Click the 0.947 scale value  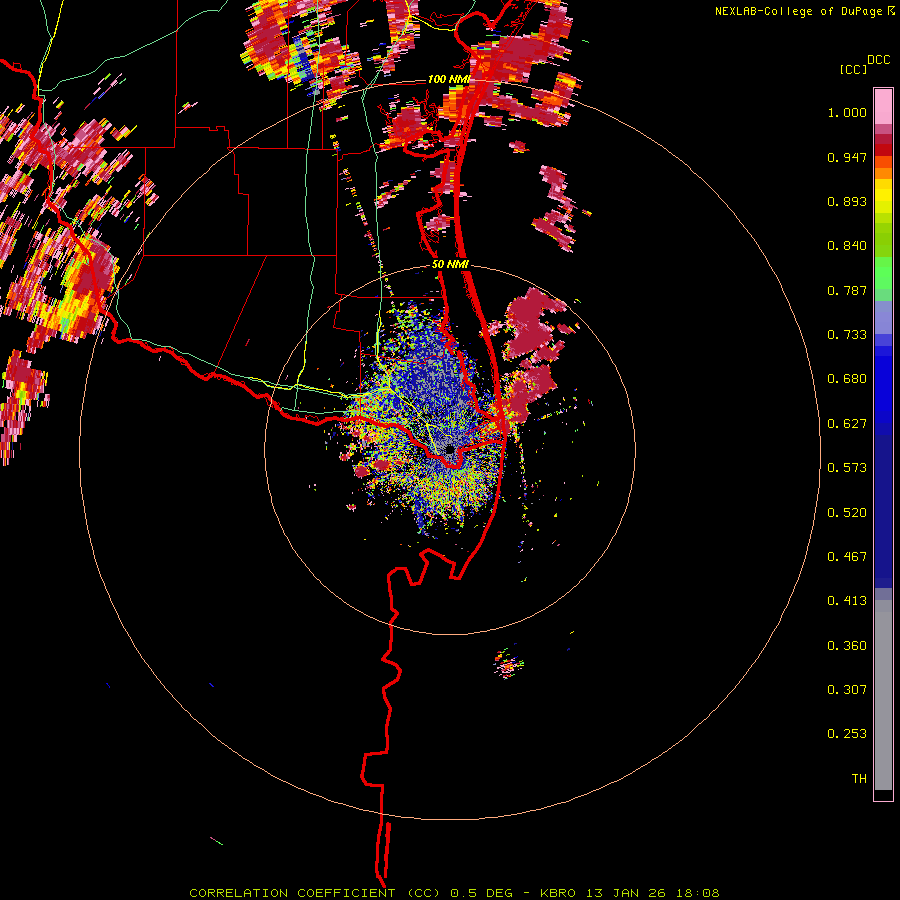847,157
